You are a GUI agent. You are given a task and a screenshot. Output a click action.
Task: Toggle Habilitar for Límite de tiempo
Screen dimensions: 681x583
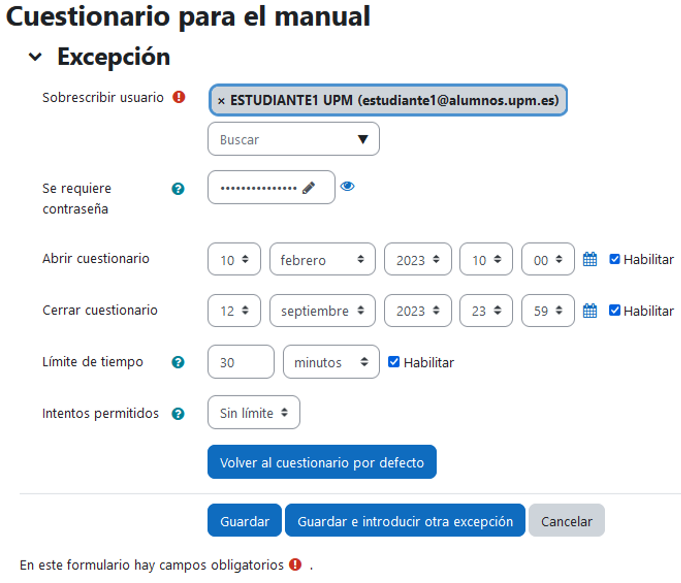tap(393, 361)
